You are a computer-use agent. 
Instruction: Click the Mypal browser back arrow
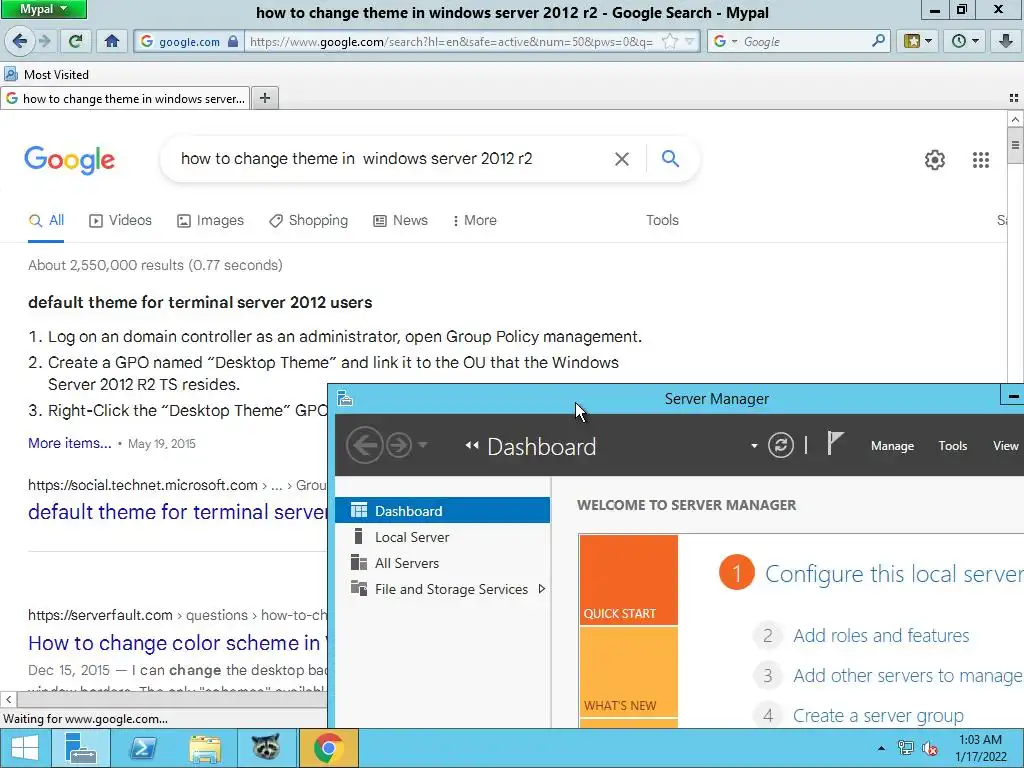[20, 41]
